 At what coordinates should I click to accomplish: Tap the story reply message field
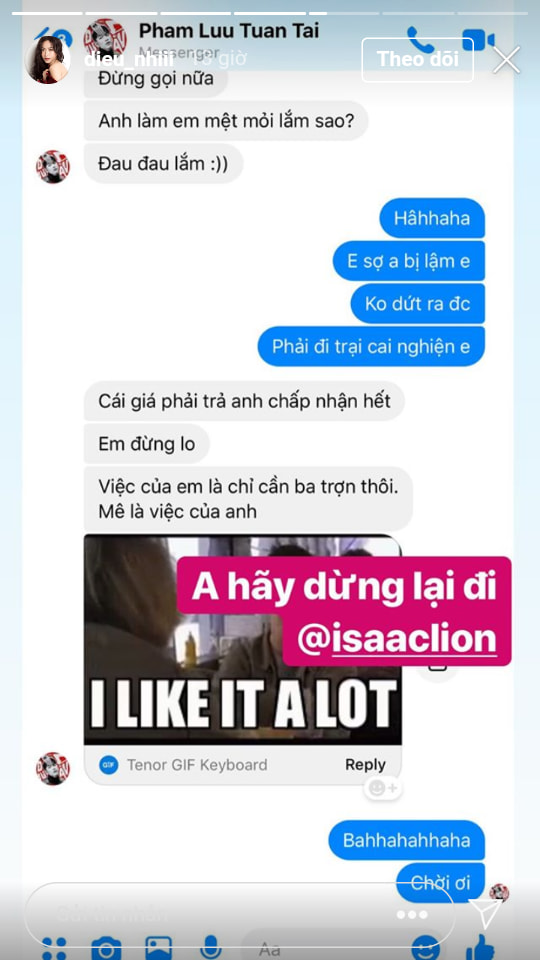[x=239, y=915]
